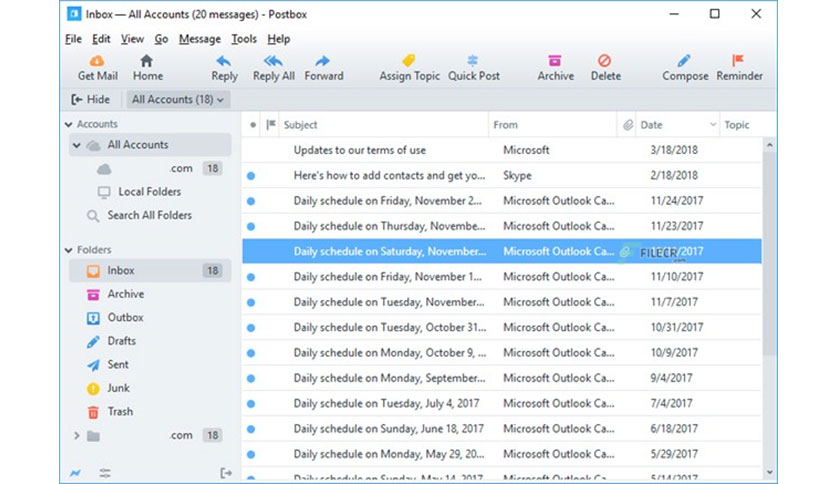Archive the selected message via toolbar
This screenshot has width=836, height=484.
[556, 68]
